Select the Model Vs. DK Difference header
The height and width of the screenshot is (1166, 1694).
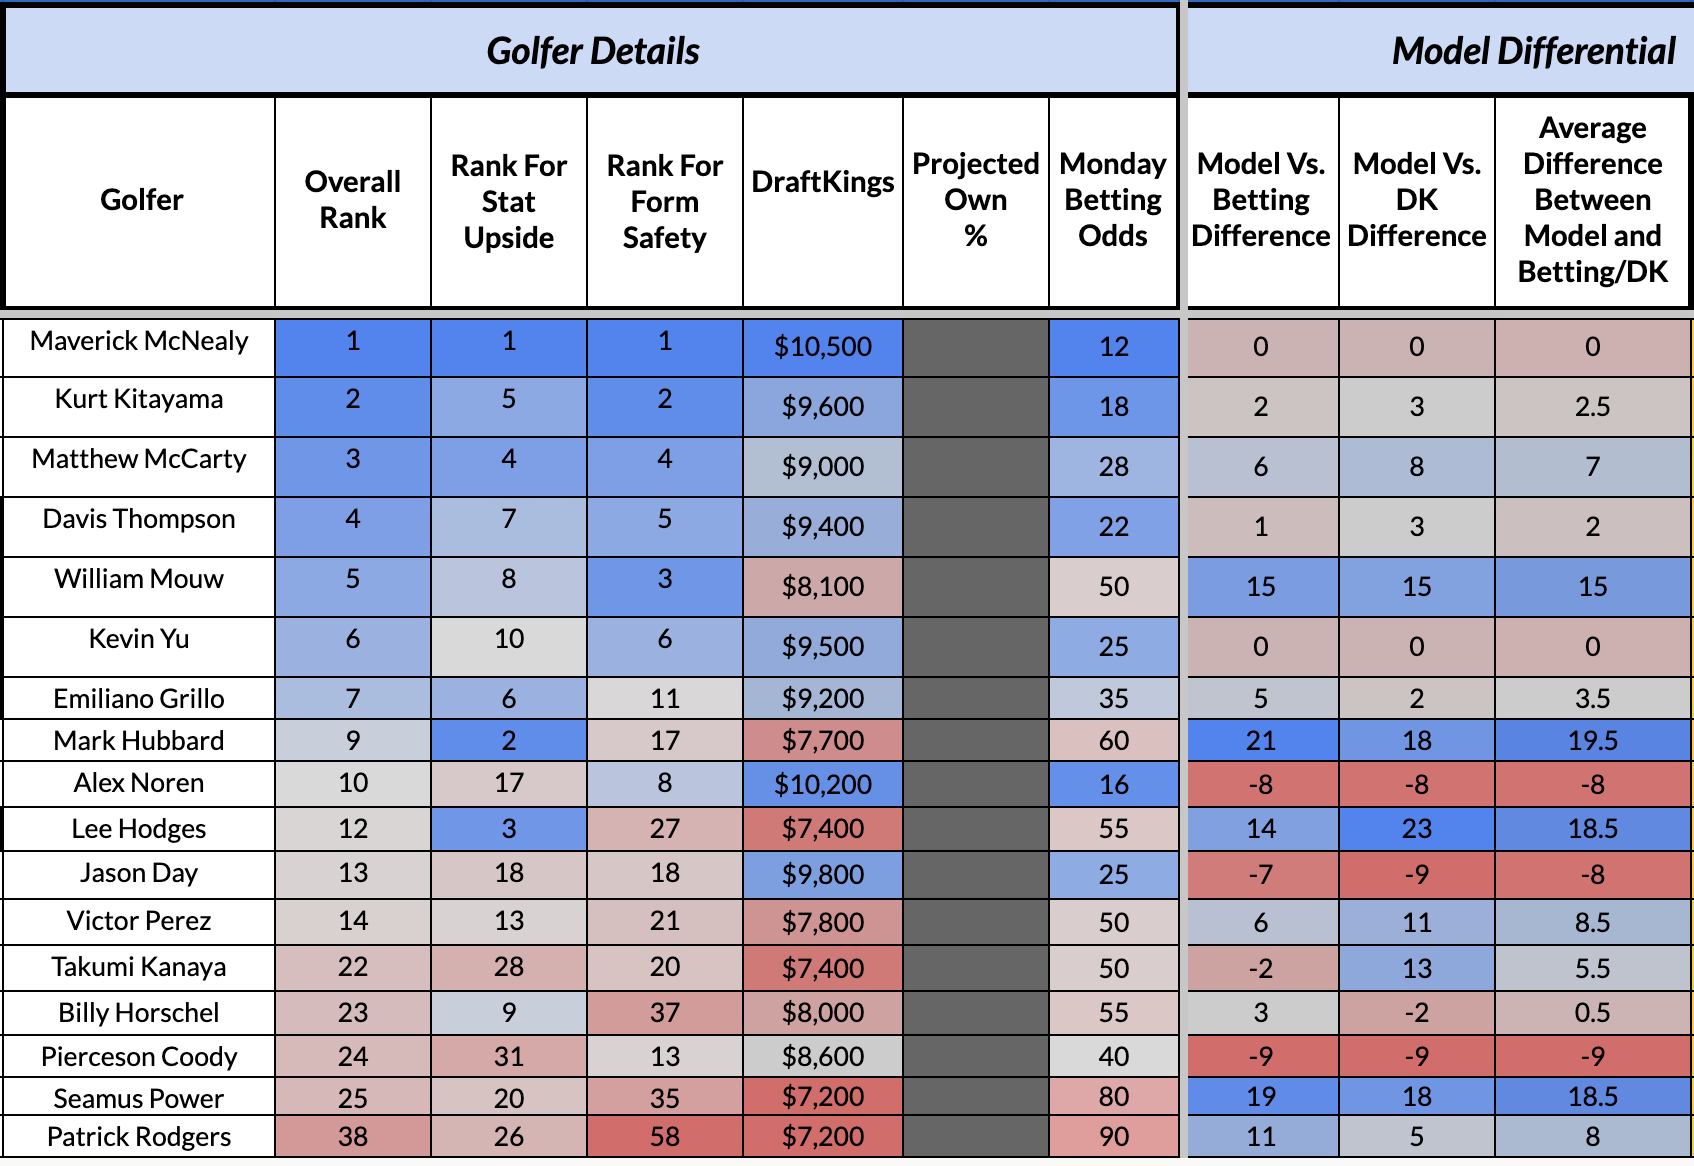[x=1416, y=199]
